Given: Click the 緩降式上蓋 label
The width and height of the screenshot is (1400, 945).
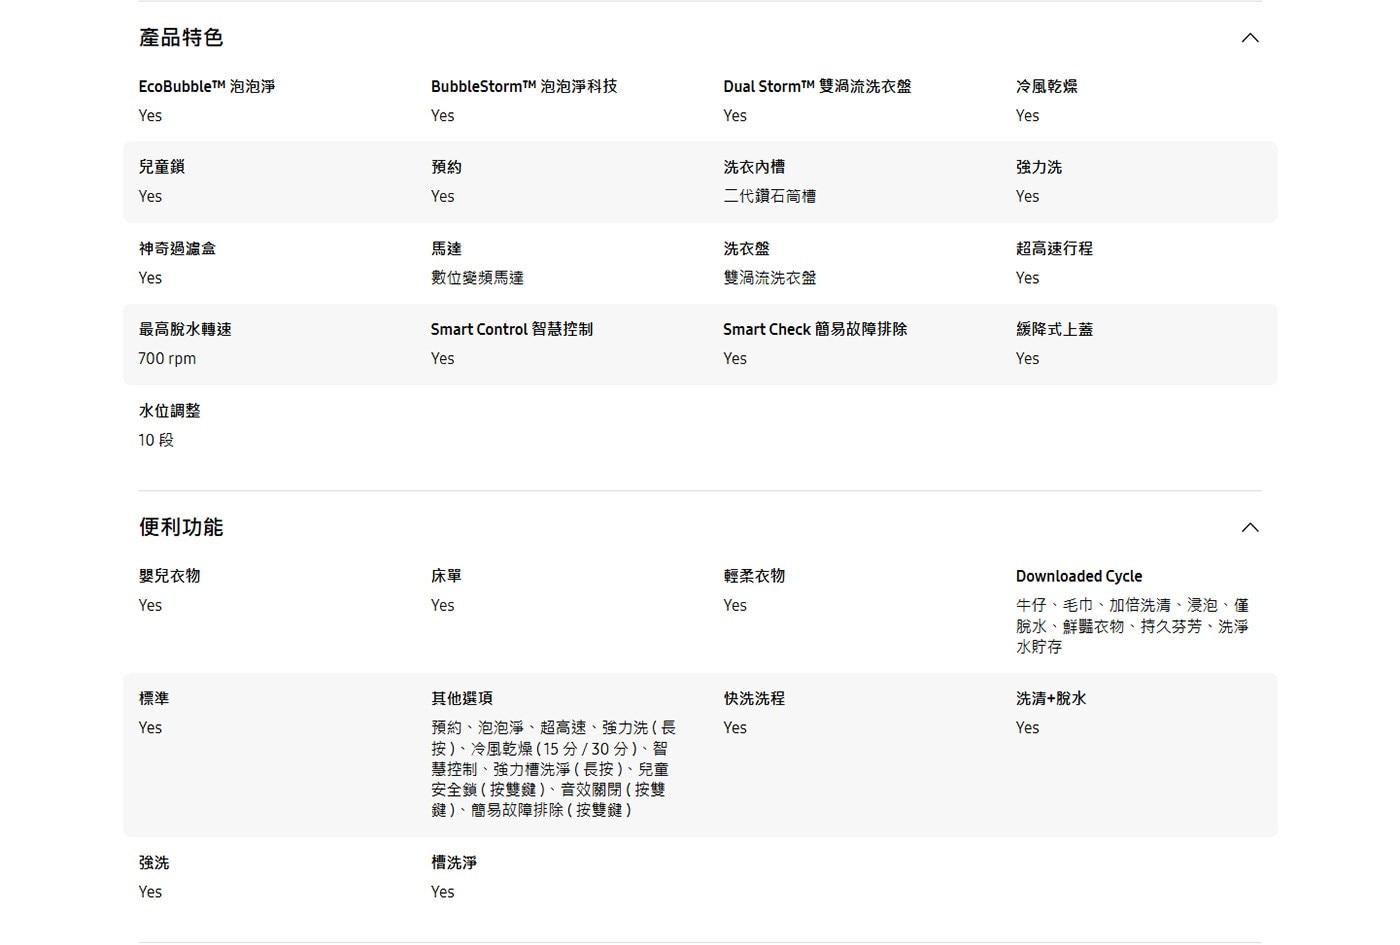Looking at the screenshot, I should click(x=1054, y=330).
